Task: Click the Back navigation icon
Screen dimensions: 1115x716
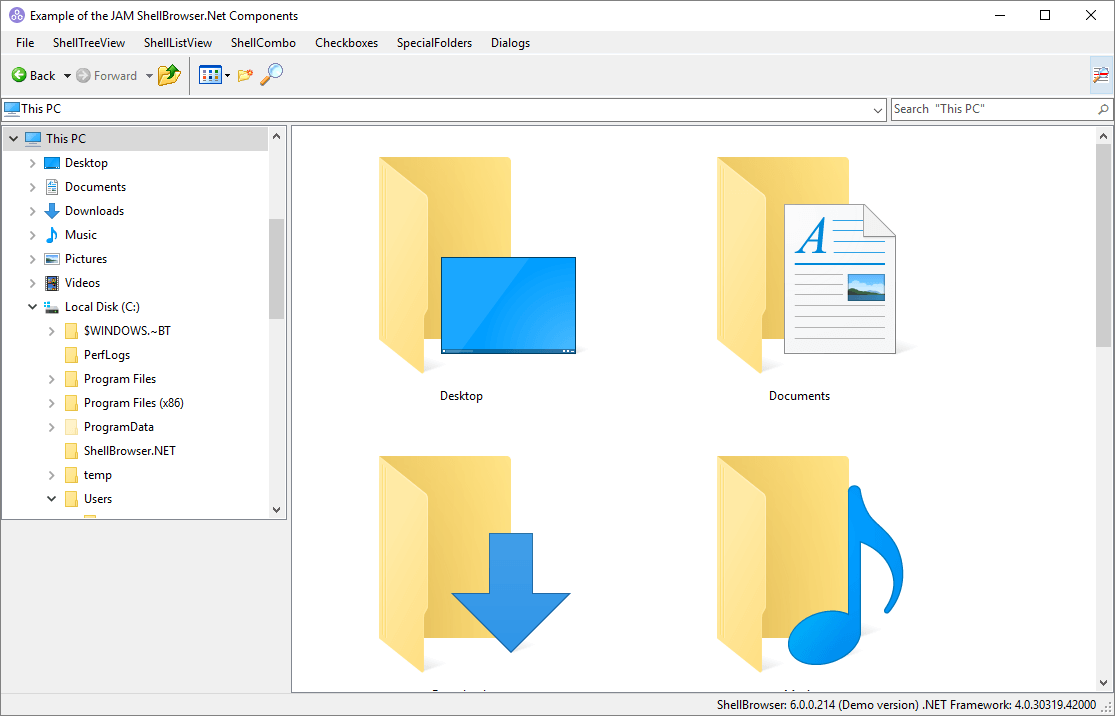Action: [x=19, y=75]
